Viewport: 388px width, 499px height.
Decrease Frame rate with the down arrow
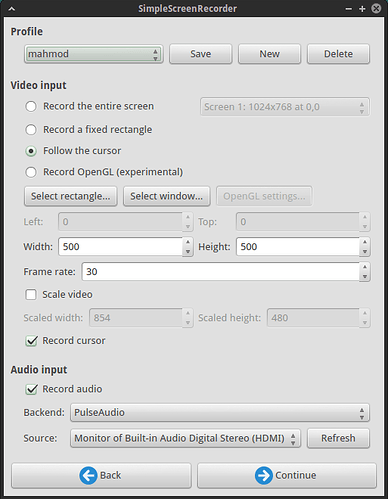point(365,277)
